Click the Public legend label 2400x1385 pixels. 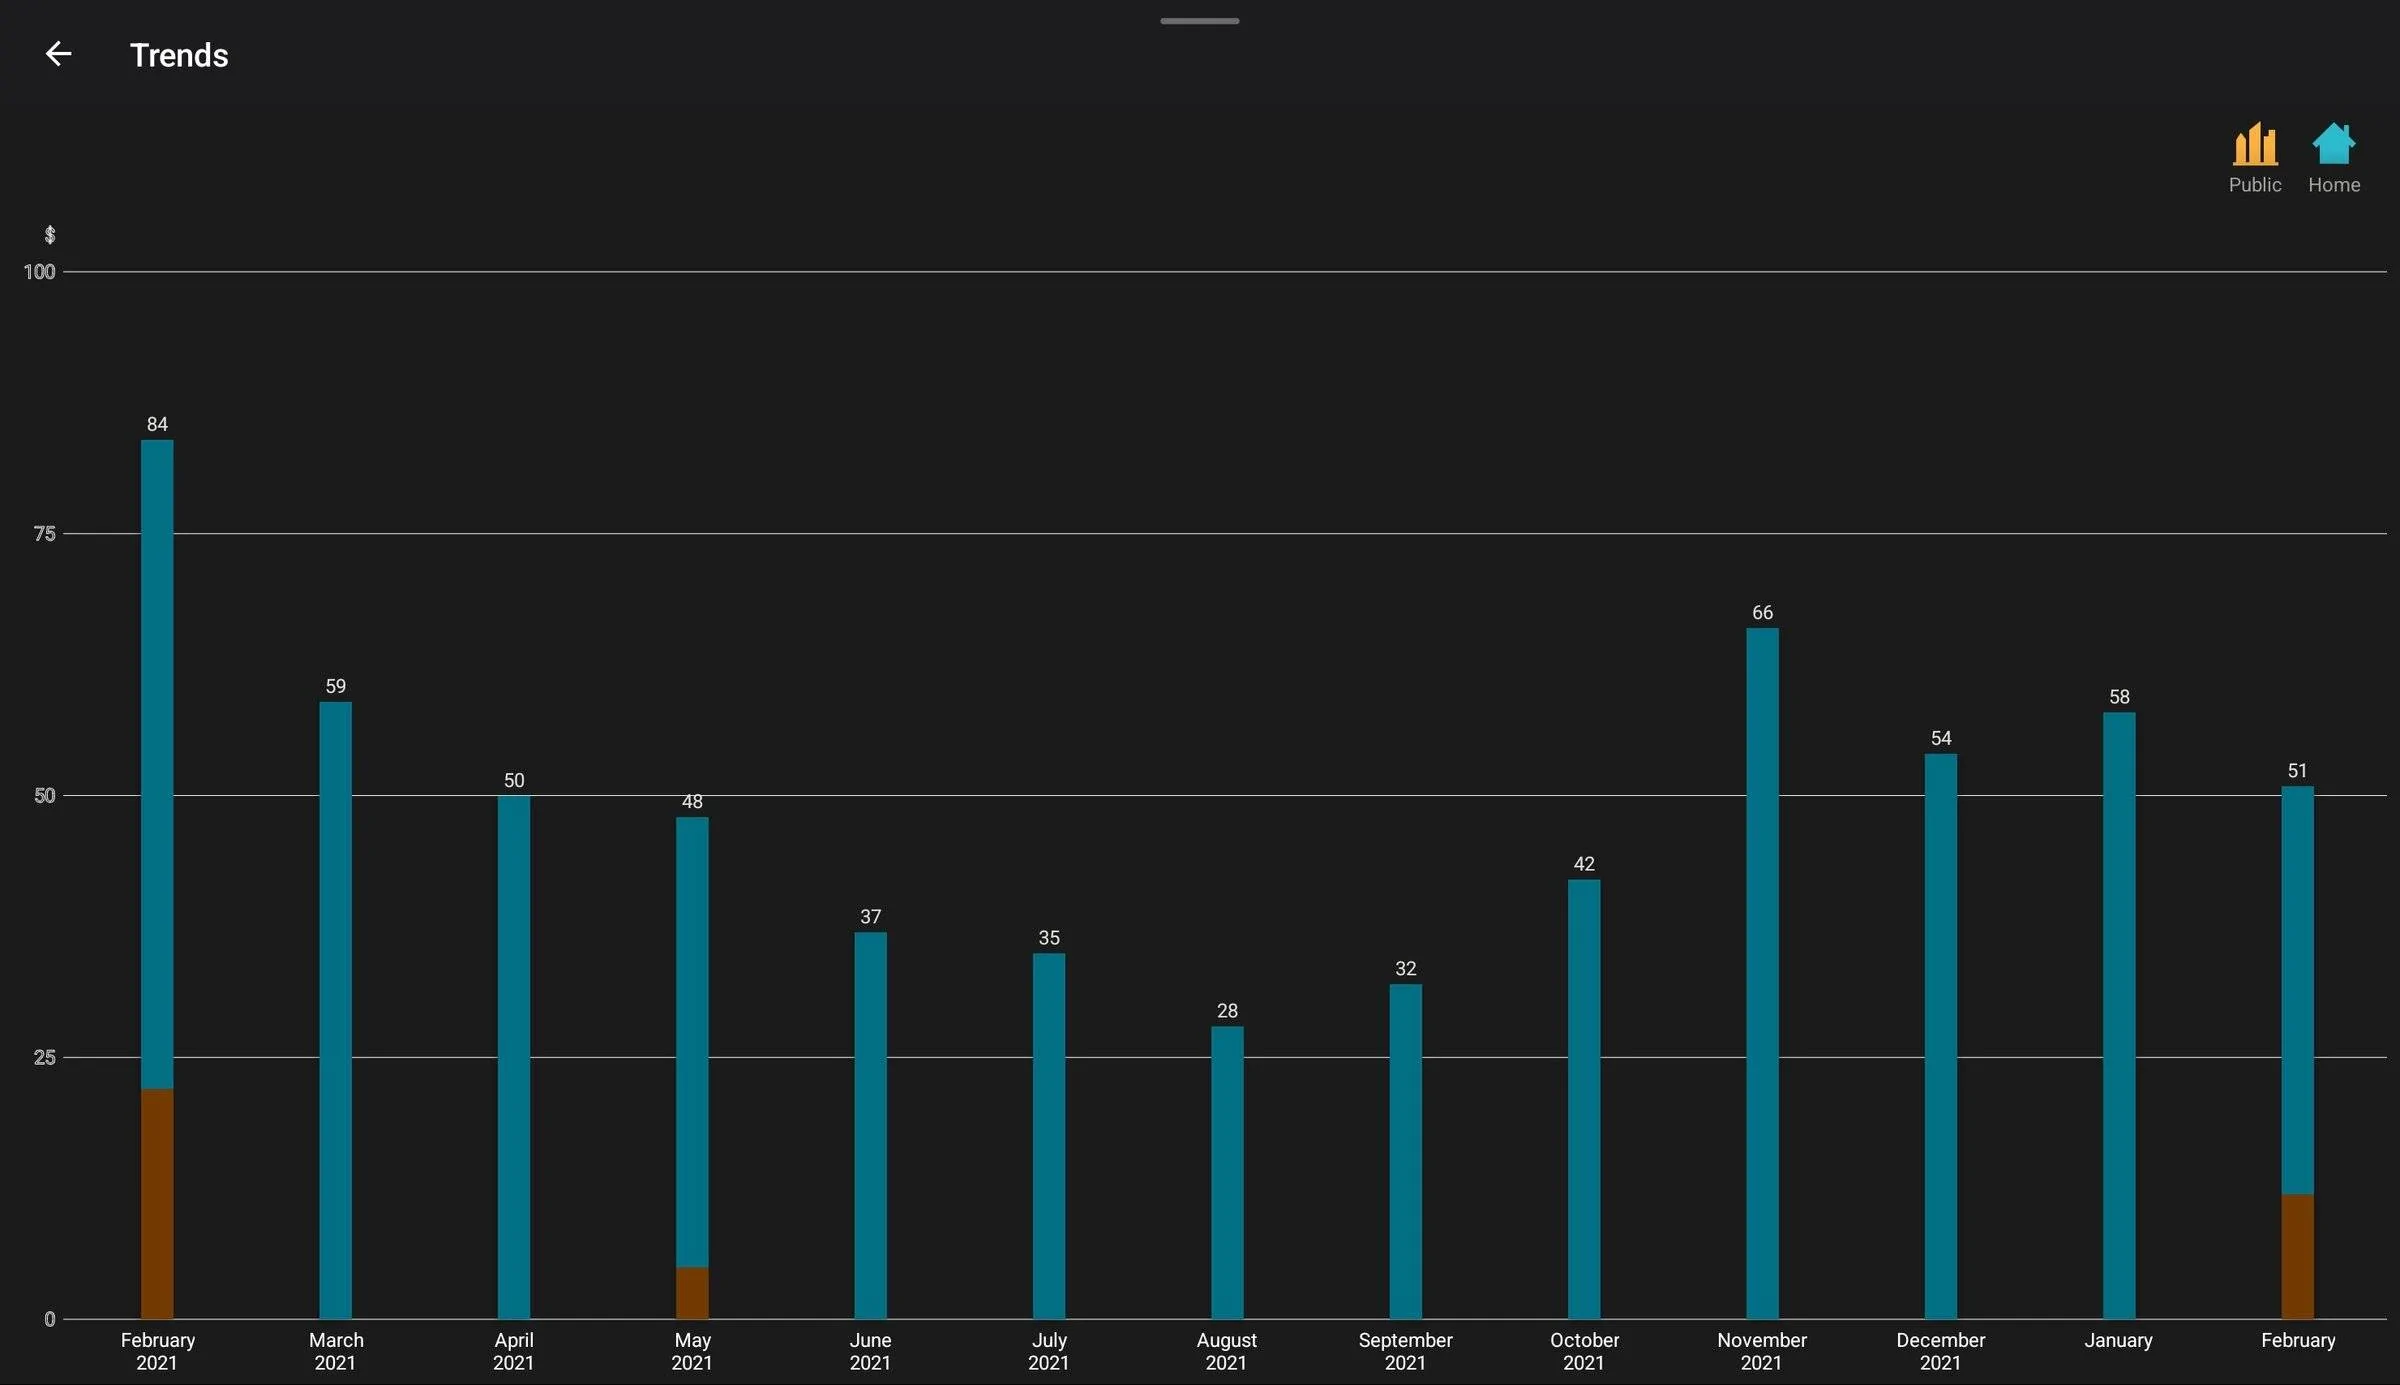point(2255,185)
